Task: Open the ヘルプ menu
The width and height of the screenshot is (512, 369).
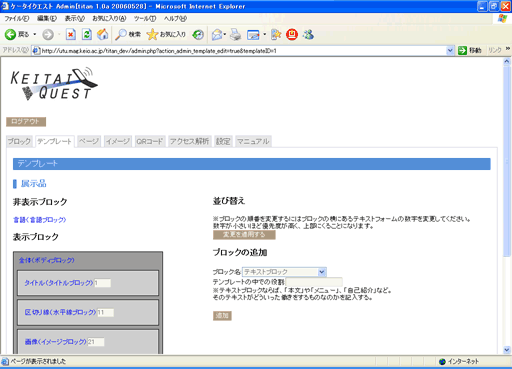Action: point(175,18)
